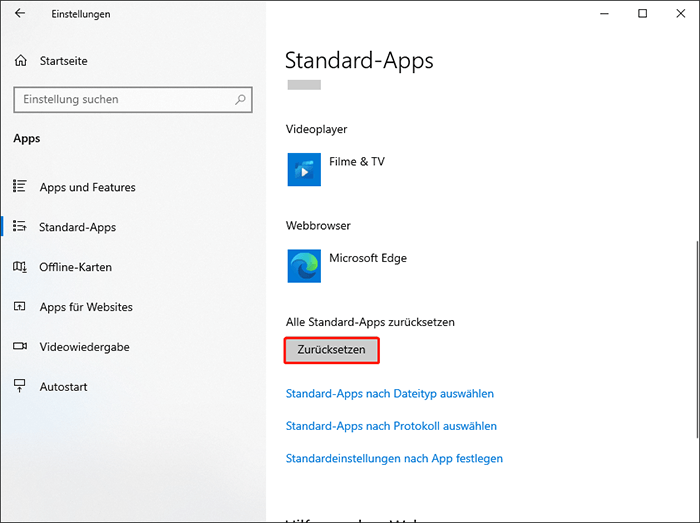
Task: Maximize the Einstellungen window
Action: pos(642,13)
